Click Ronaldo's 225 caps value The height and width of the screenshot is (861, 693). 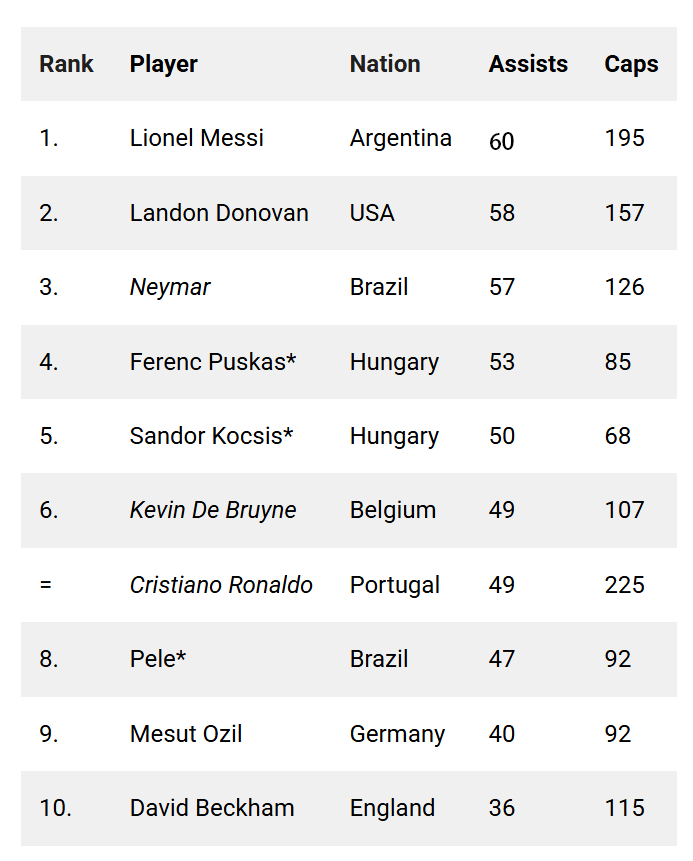[624, 585]
